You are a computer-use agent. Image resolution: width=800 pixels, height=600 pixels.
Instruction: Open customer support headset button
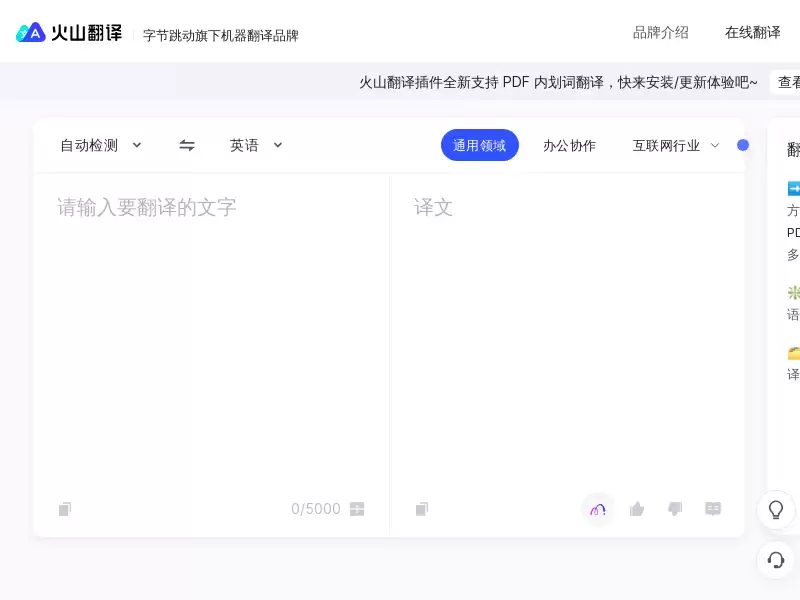click(776, 560)
